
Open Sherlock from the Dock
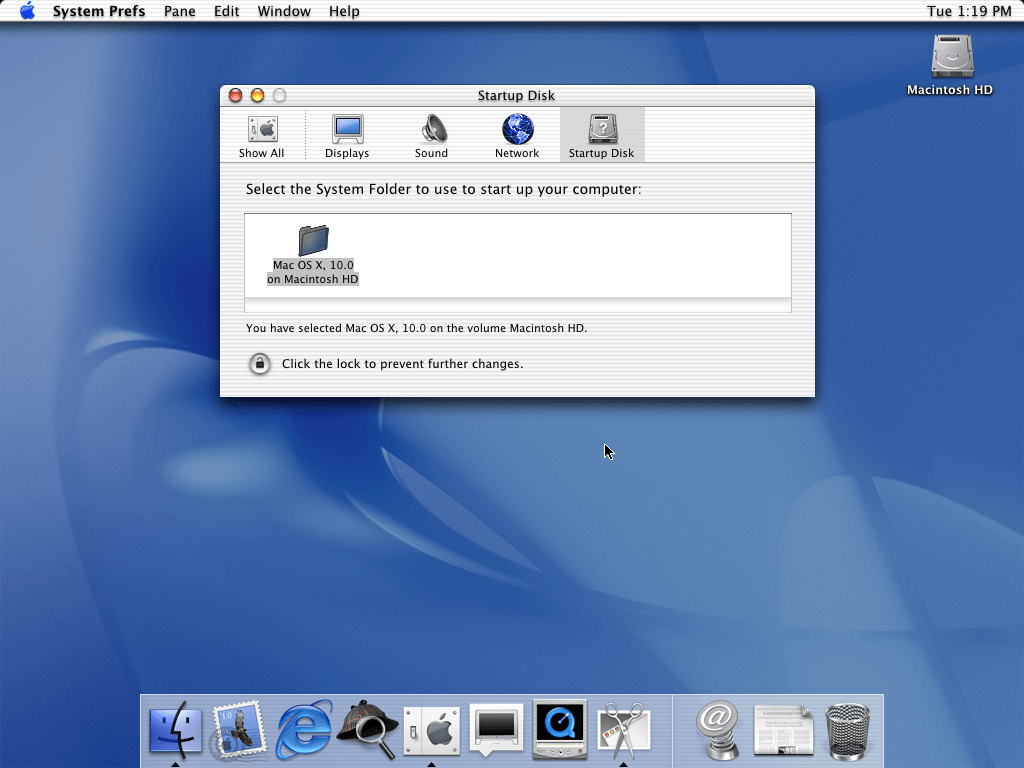coord(368,729)
